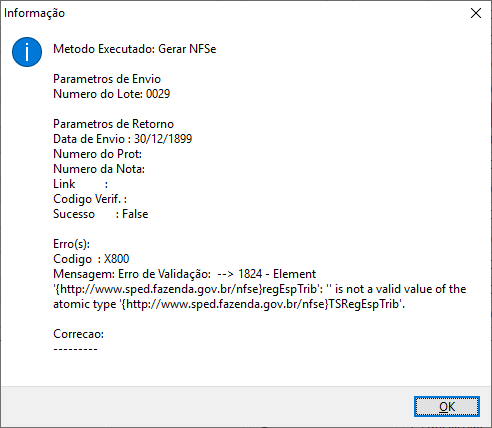The image size is (492, 428).
Task: Click the atomic type TSRegEspTrib line
Action: [229, 304]
